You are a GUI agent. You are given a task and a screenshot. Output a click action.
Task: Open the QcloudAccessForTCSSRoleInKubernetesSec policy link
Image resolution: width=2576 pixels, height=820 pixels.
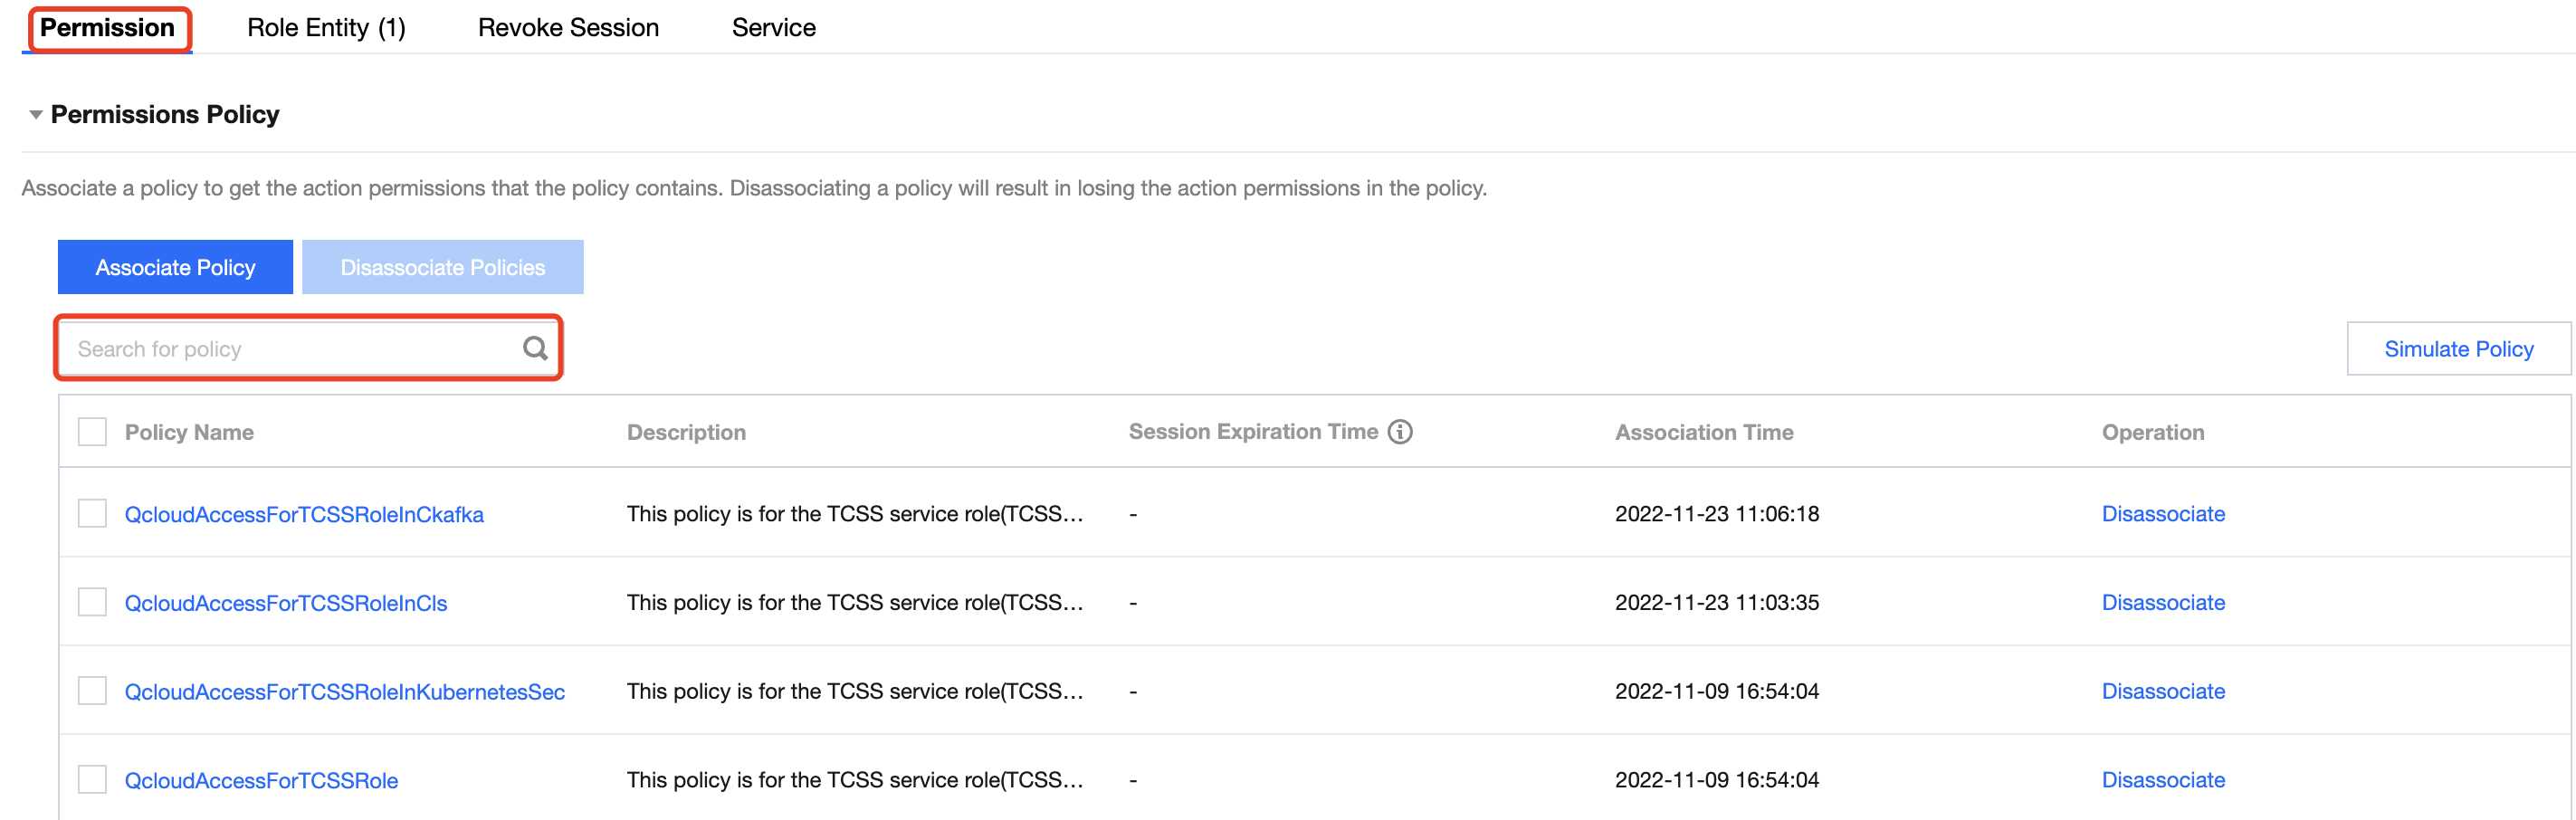(344, 692)
